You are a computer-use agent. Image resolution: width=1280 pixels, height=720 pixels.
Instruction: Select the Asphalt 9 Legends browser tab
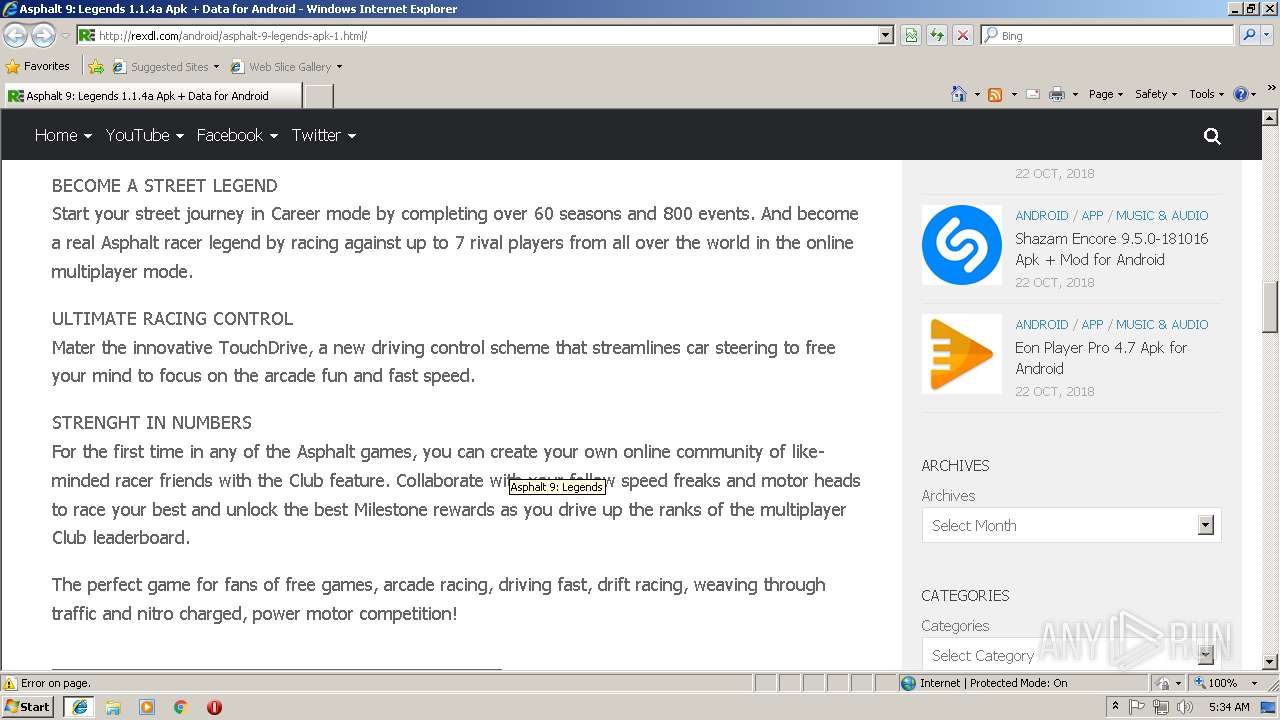tap(151, 96)
